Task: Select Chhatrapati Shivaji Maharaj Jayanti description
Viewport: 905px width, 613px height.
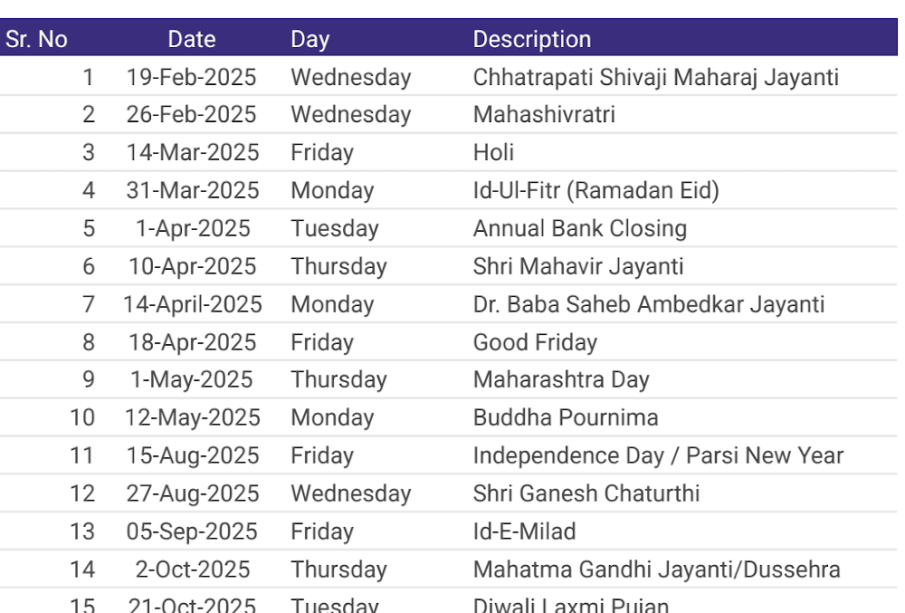Action: point(655,77)
